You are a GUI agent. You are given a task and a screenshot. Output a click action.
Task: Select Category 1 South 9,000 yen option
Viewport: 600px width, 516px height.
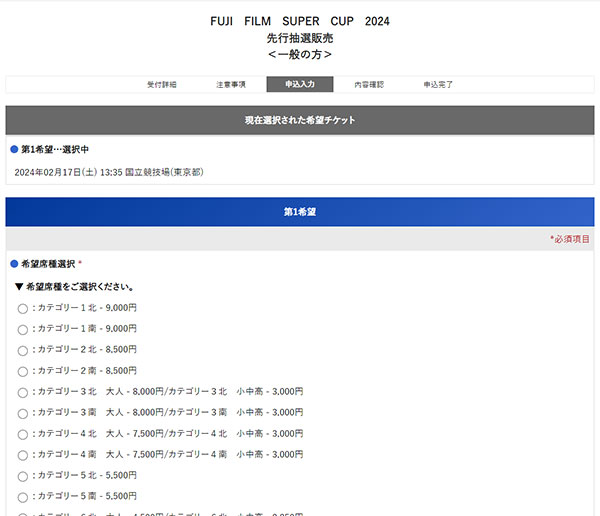23,329
